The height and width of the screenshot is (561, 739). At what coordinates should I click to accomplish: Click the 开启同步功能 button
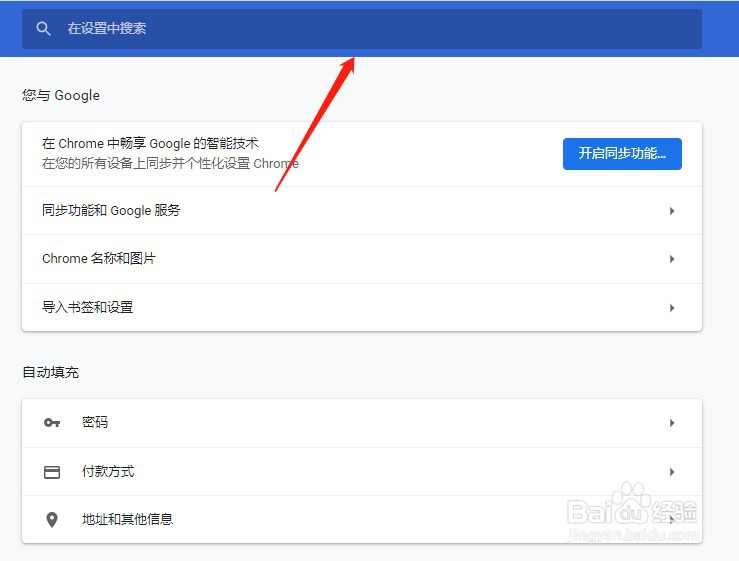point(622,154)
